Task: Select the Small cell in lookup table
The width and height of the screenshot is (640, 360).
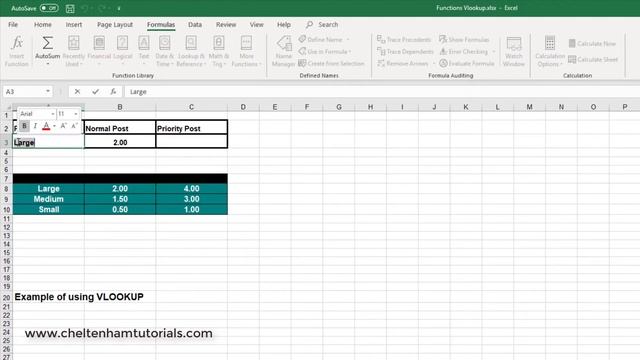Action: tap(49, 209)
